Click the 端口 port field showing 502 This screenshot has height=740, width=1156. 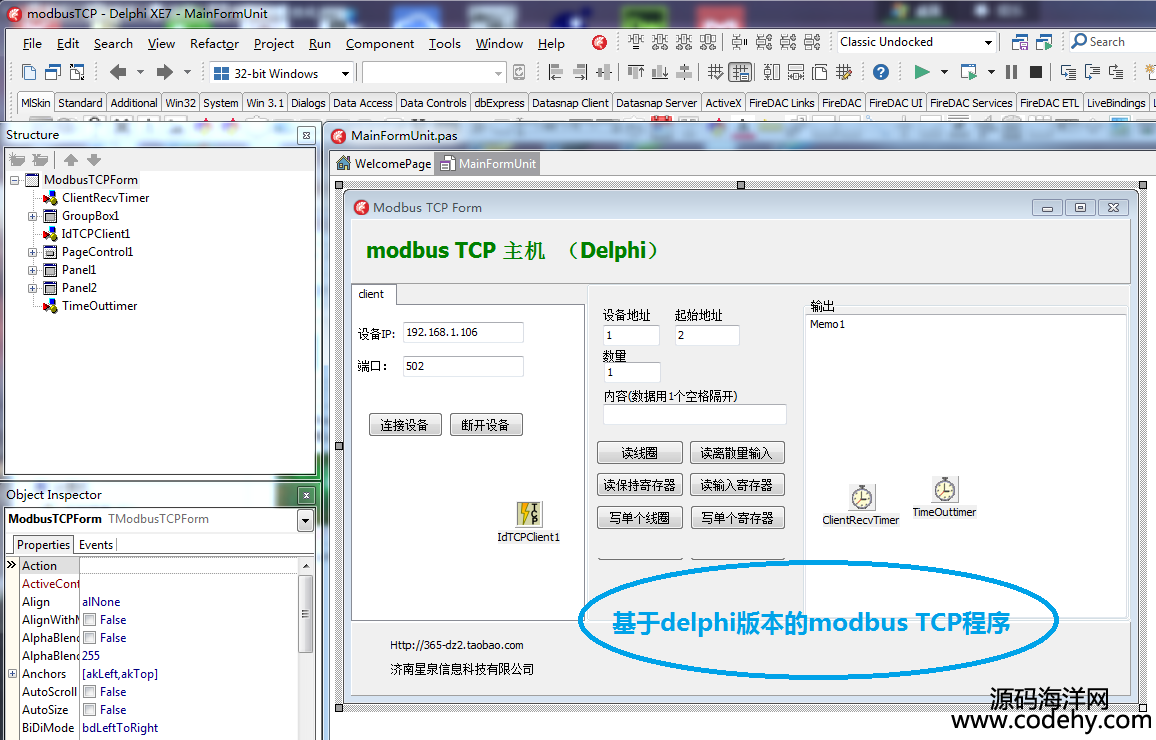tap(463, 366)
